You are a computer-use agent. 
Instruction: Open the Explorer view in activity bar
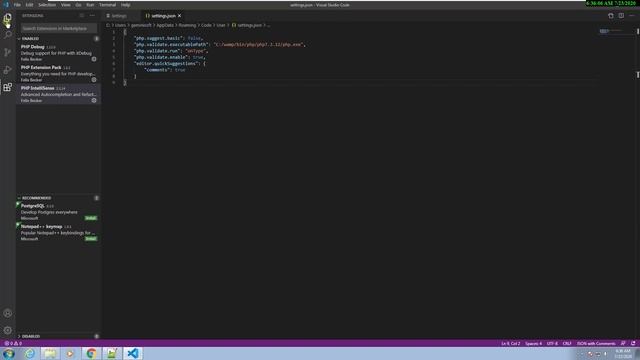coord(7,18)
